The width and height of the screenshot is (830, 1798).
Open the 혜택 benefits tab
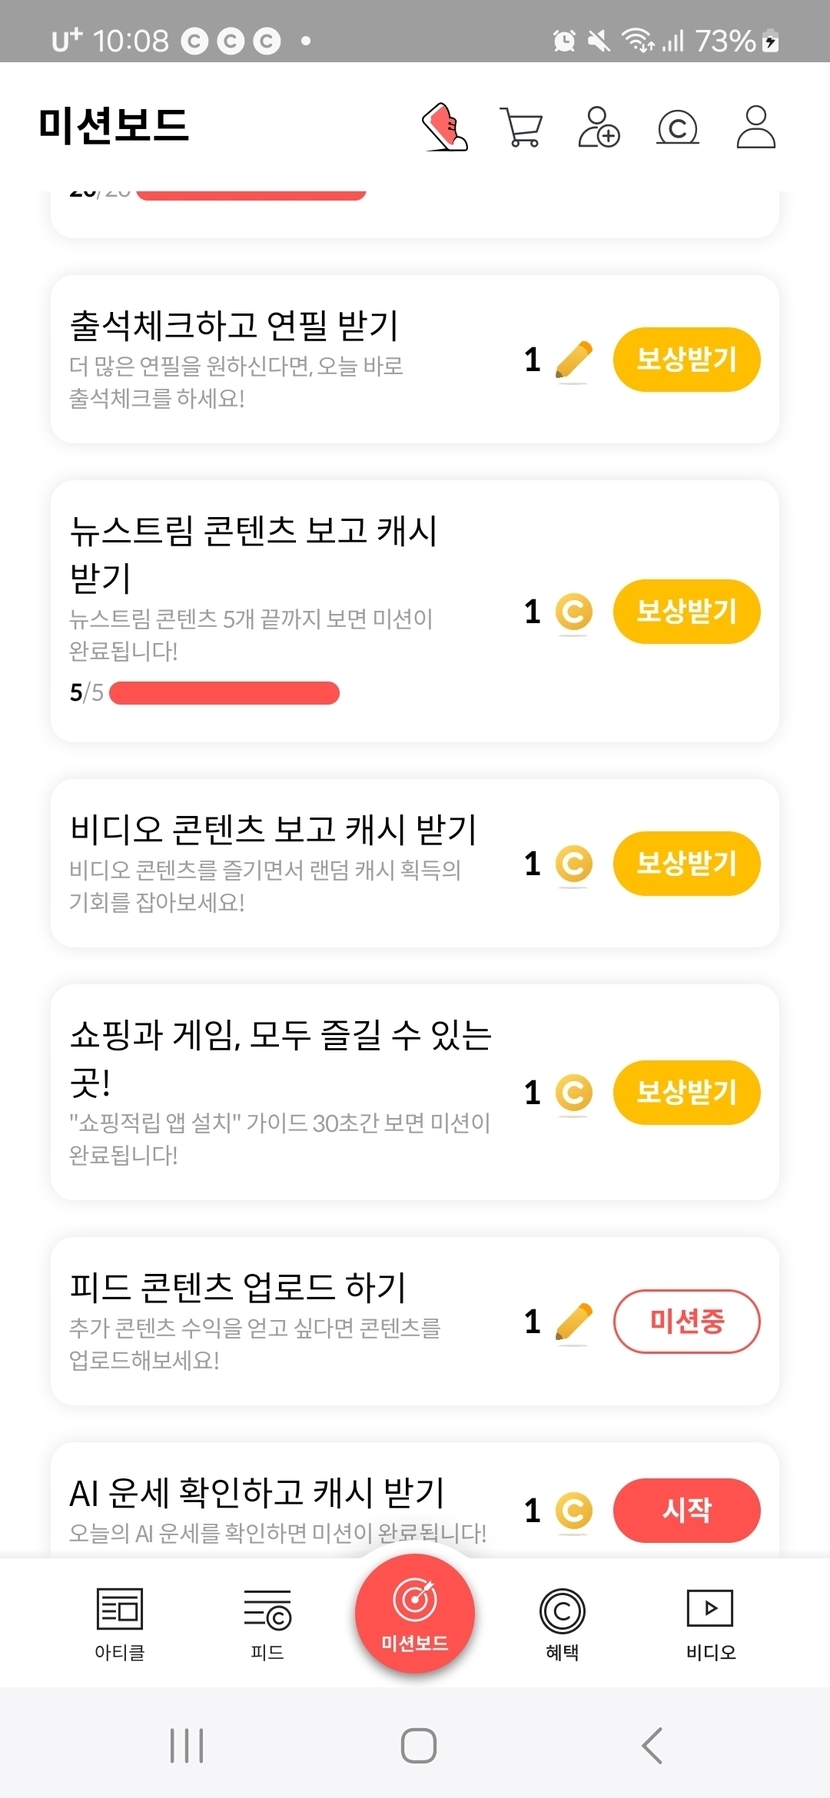(562, 1622)
